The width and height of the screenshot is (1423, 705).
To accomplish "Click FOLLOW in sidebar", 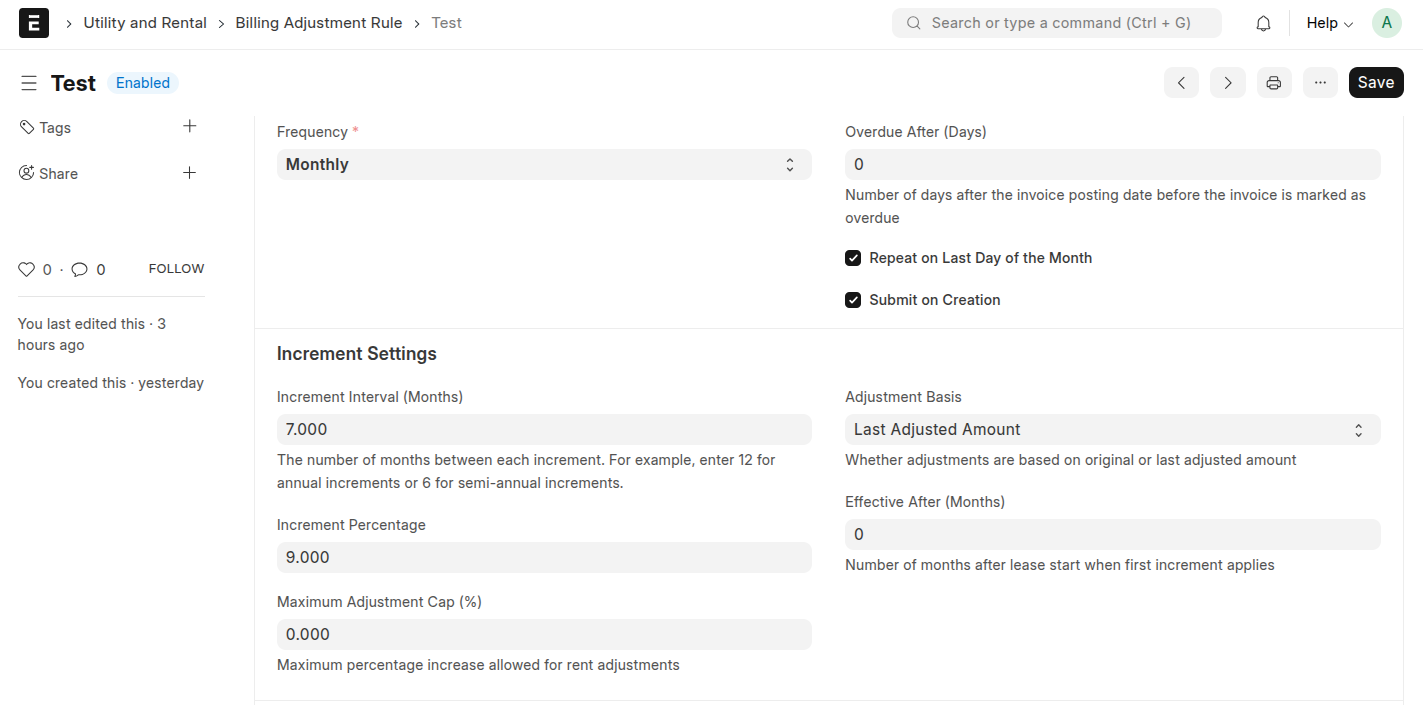I will [x=176, y=269].
